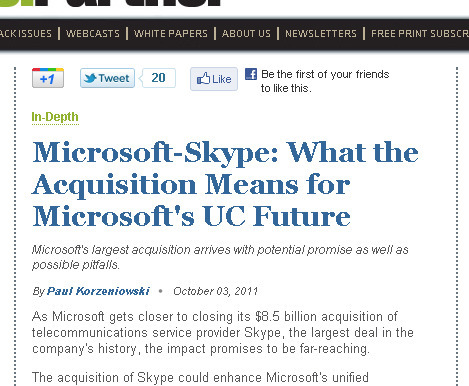Open Free Print Subscription link
This screenshot has height=386, width=469.
[420, 34]
